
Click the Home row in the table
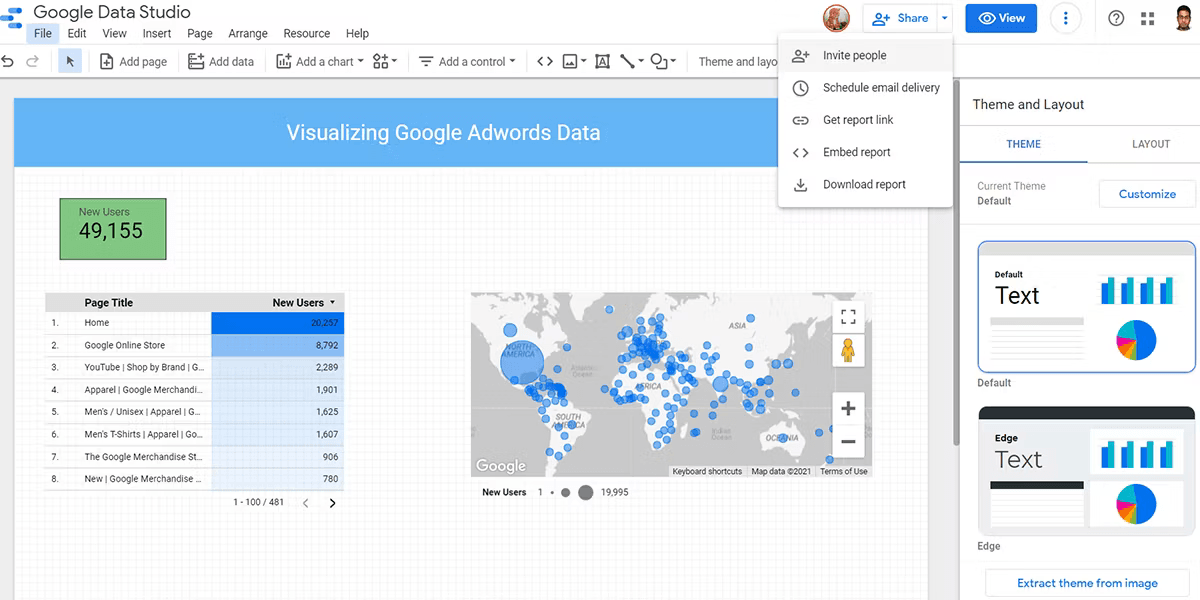194,323
